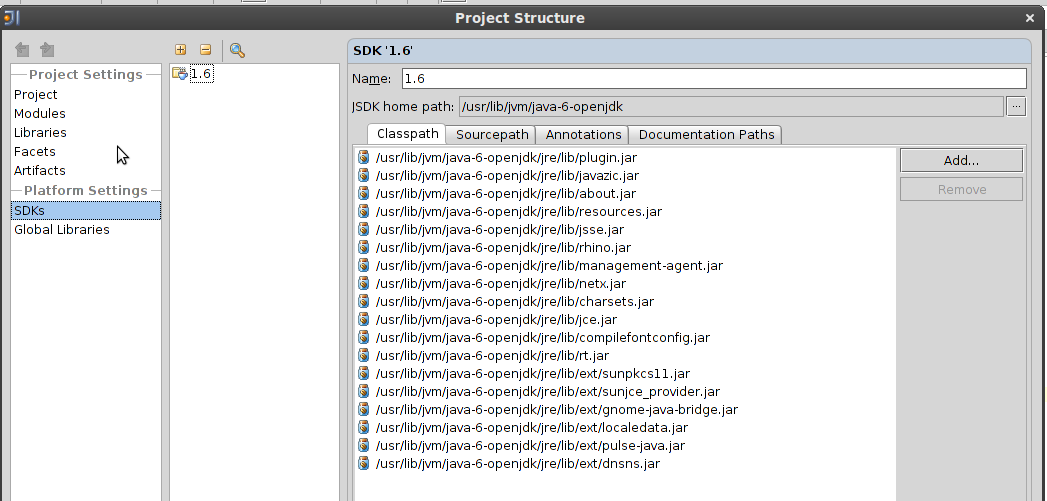Click the minus icon to remove SDK
The image size is (1047, 501).
(205, 50)
